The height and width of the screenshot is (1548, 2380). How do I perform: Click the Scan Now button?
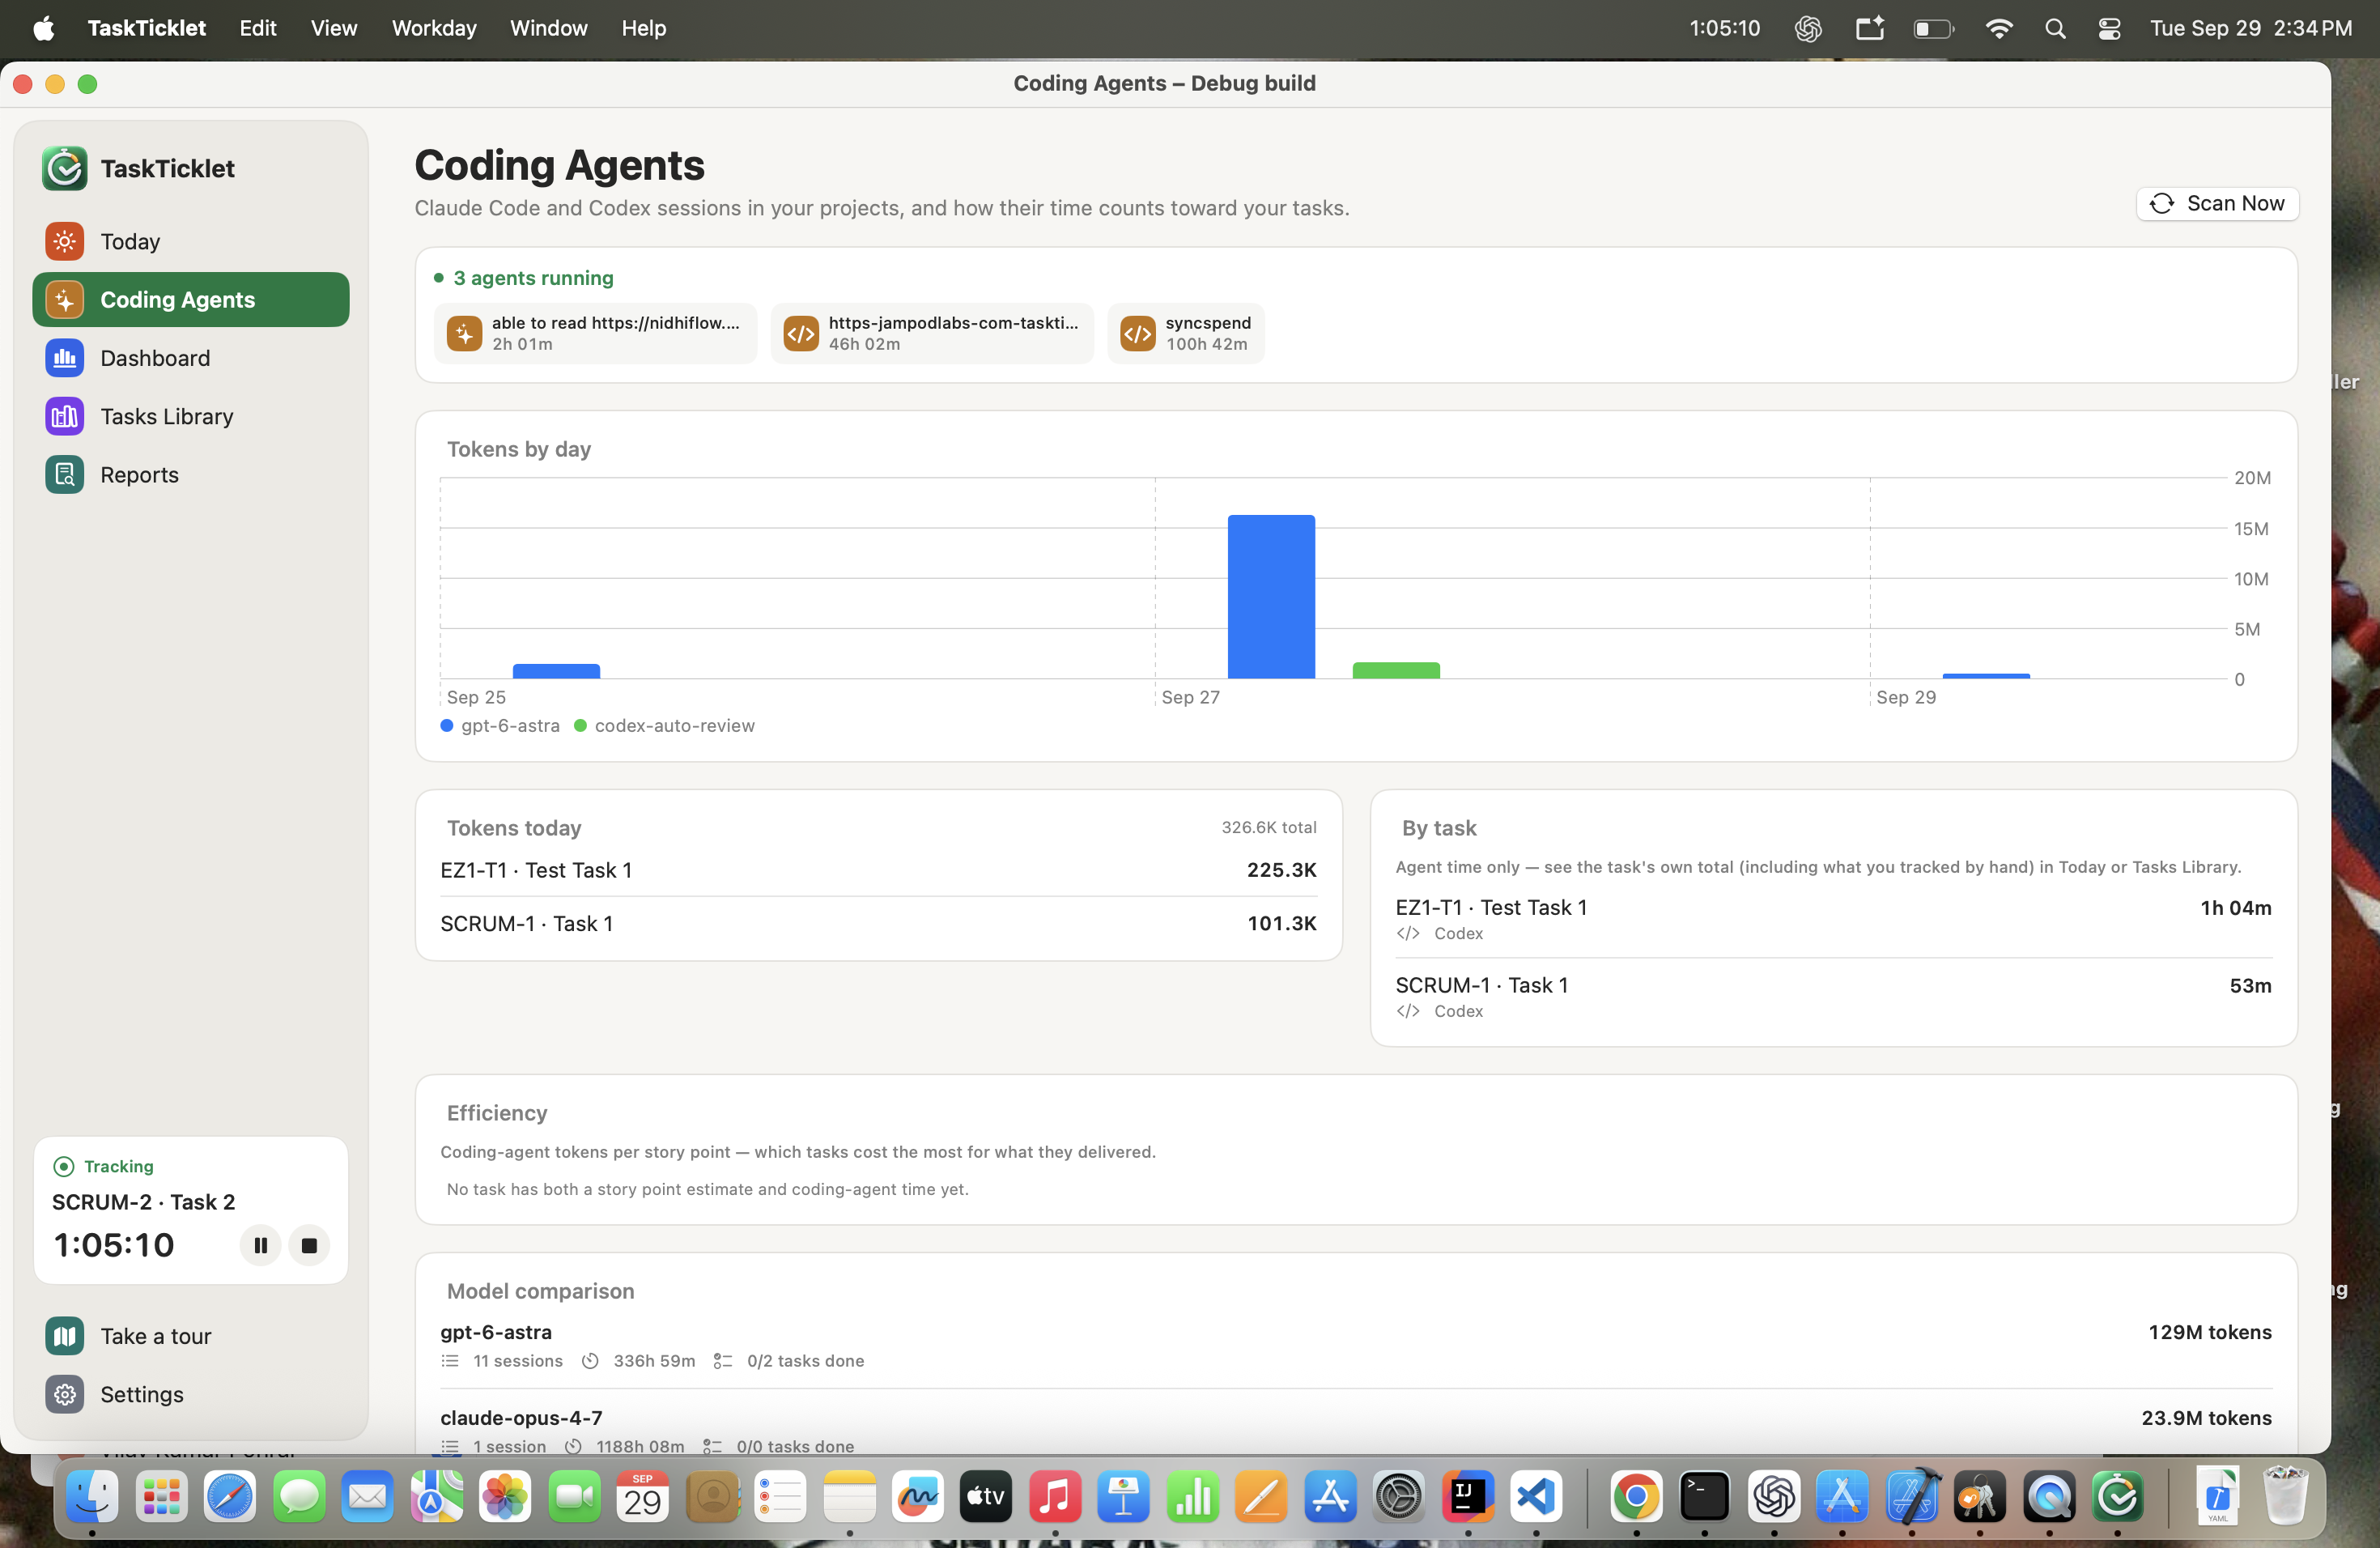2217,203
